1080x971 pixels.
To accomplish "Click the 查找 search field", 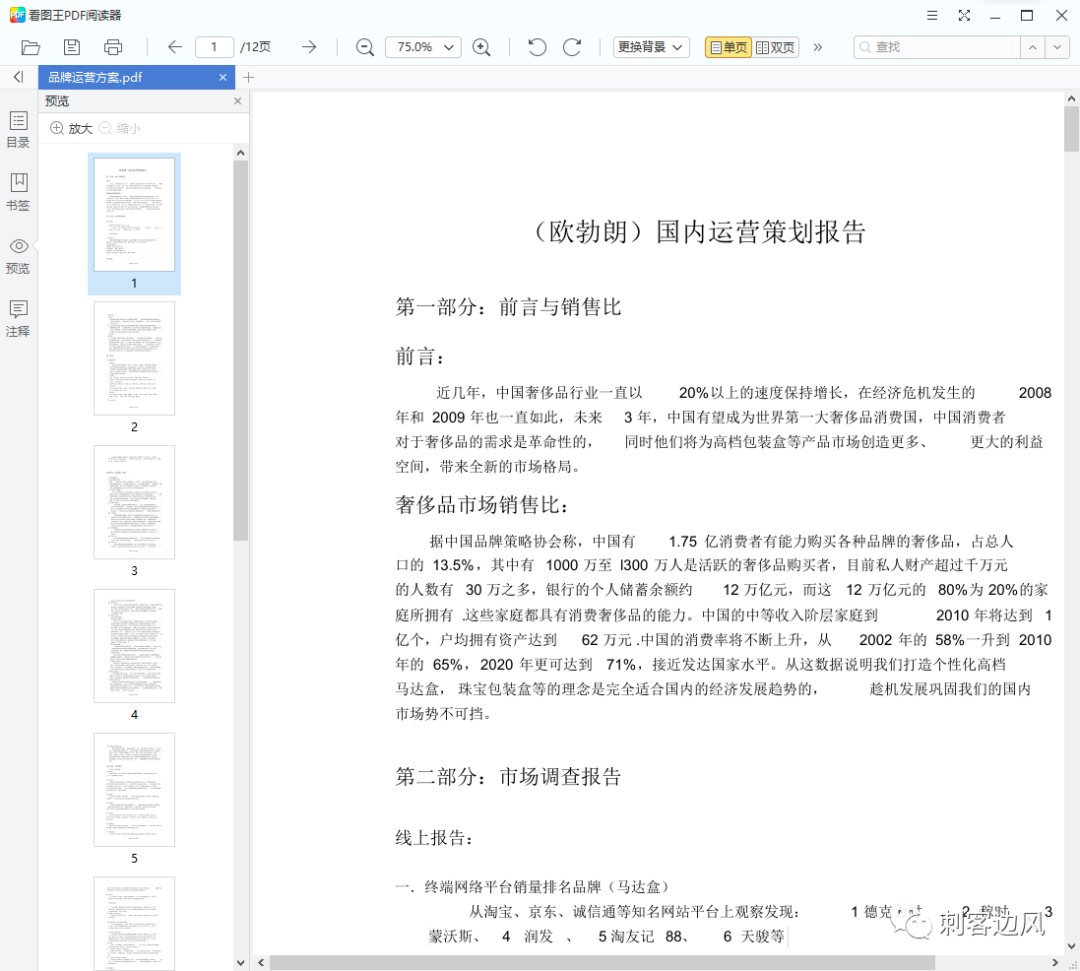I will 937,47.
